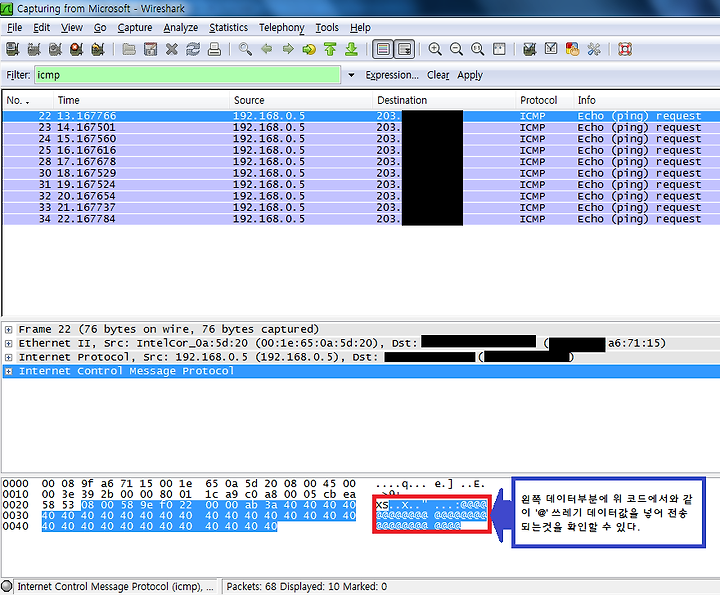Reload the capture file icon

click(x=193, y=49)
